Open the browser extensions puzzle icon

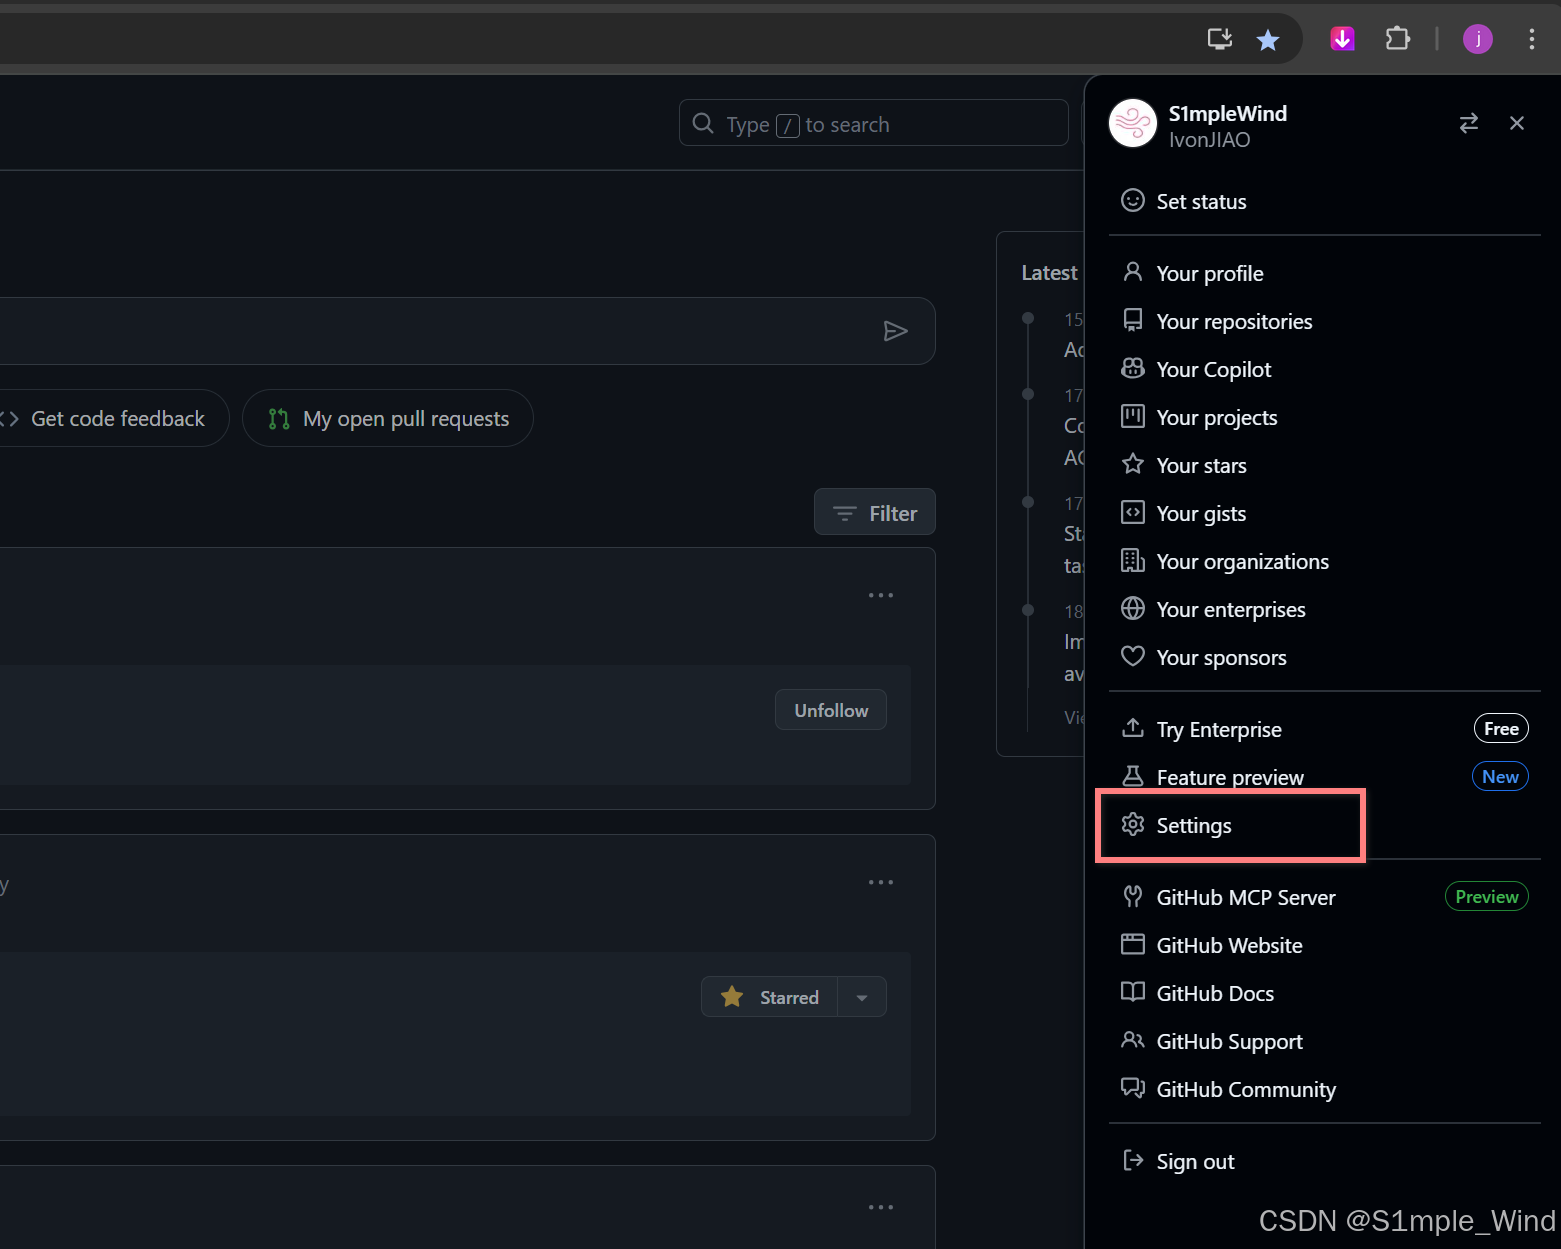coord(1397,39)
